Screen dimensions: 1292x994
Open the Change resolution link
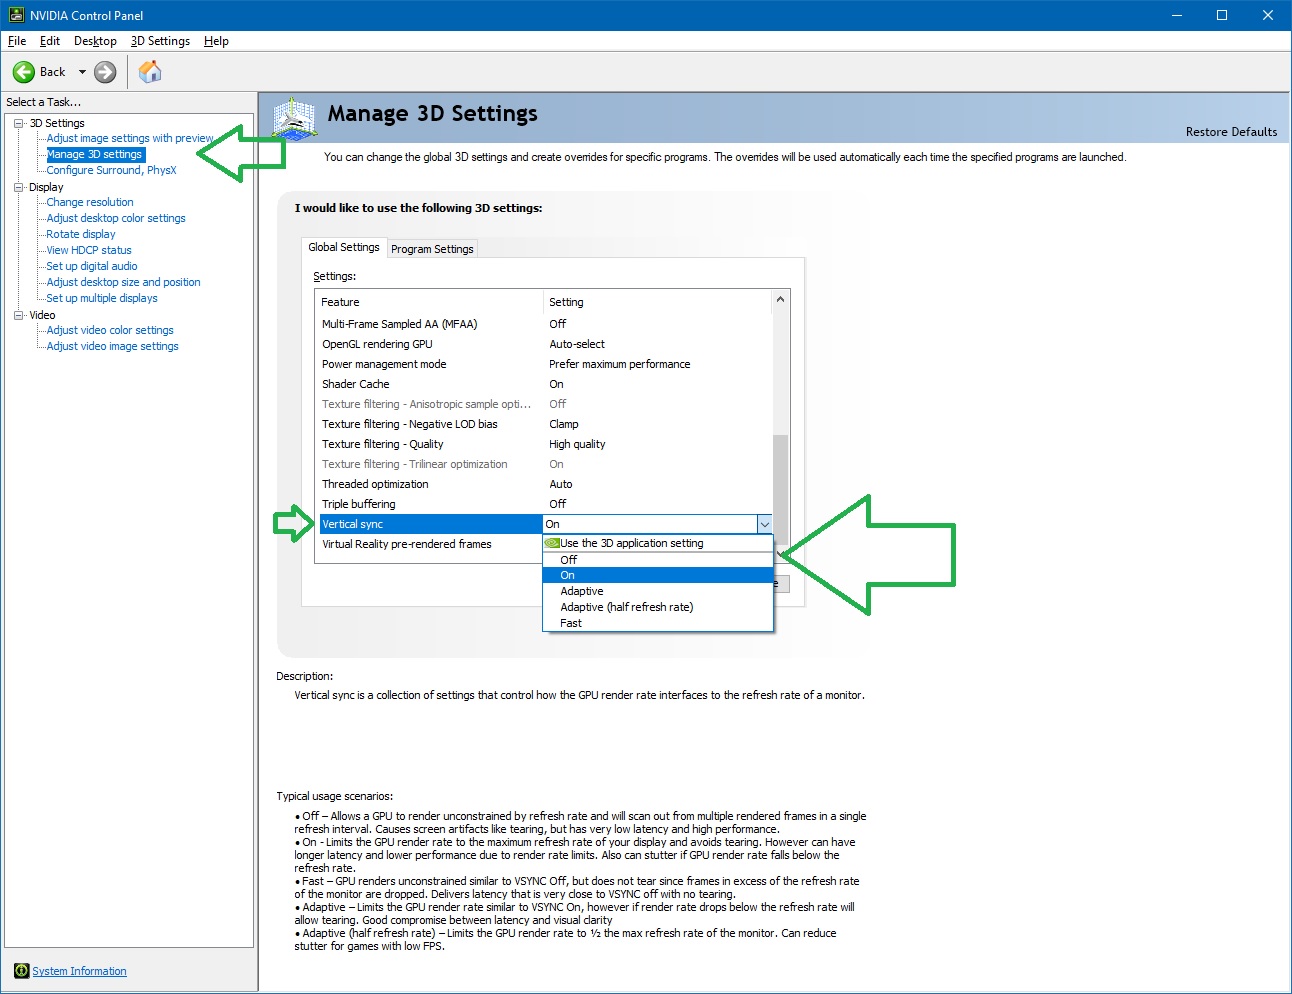(90, 202)
